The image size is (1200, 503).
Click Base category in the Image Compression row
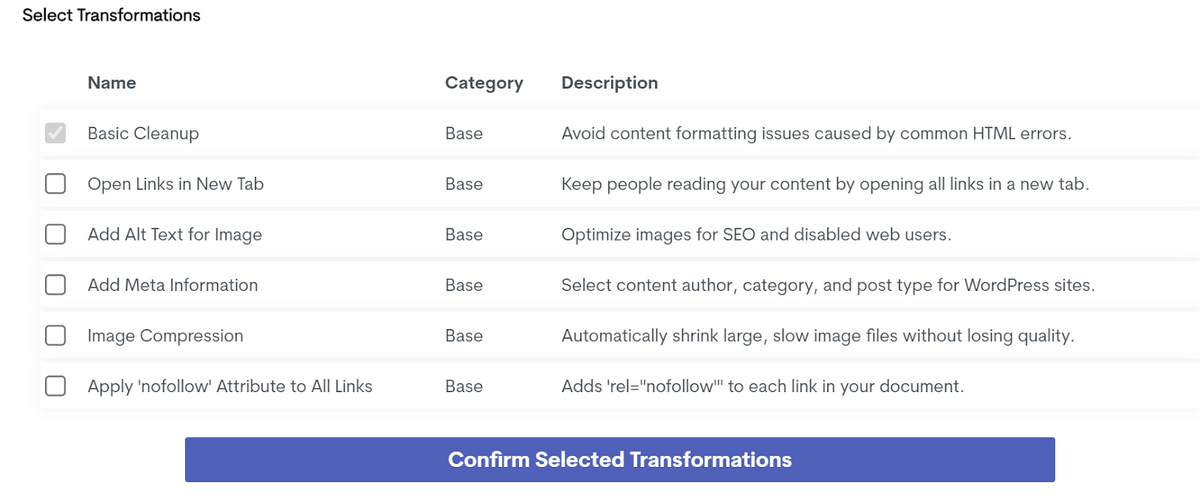[x=464, y=336]
